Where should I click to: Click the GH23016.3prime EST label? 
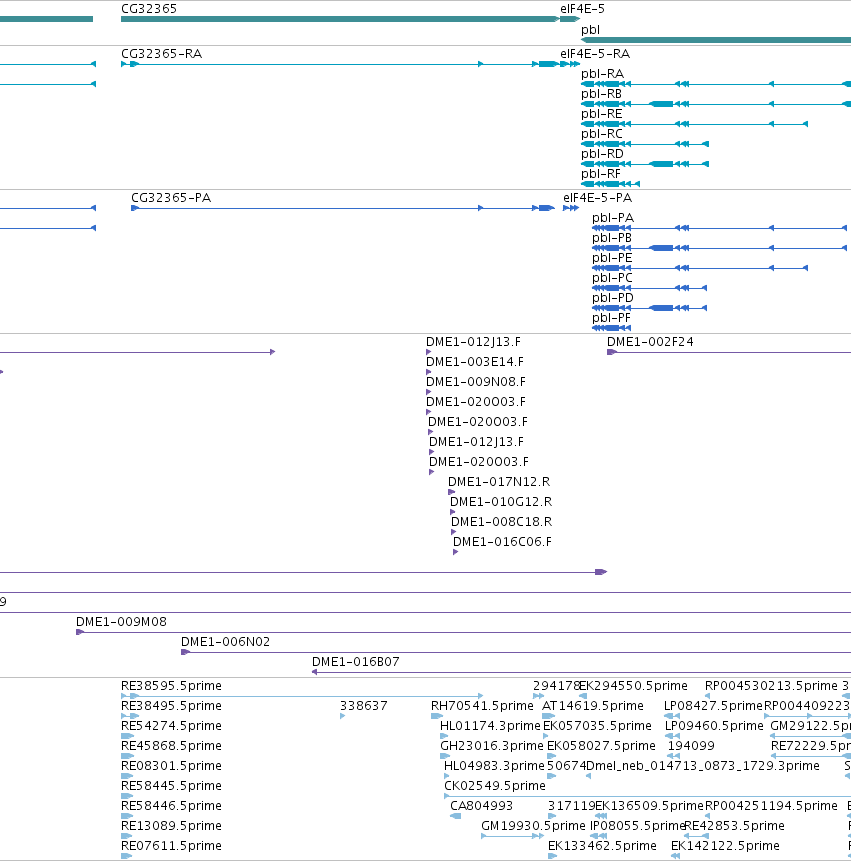[x=492, y=746]
